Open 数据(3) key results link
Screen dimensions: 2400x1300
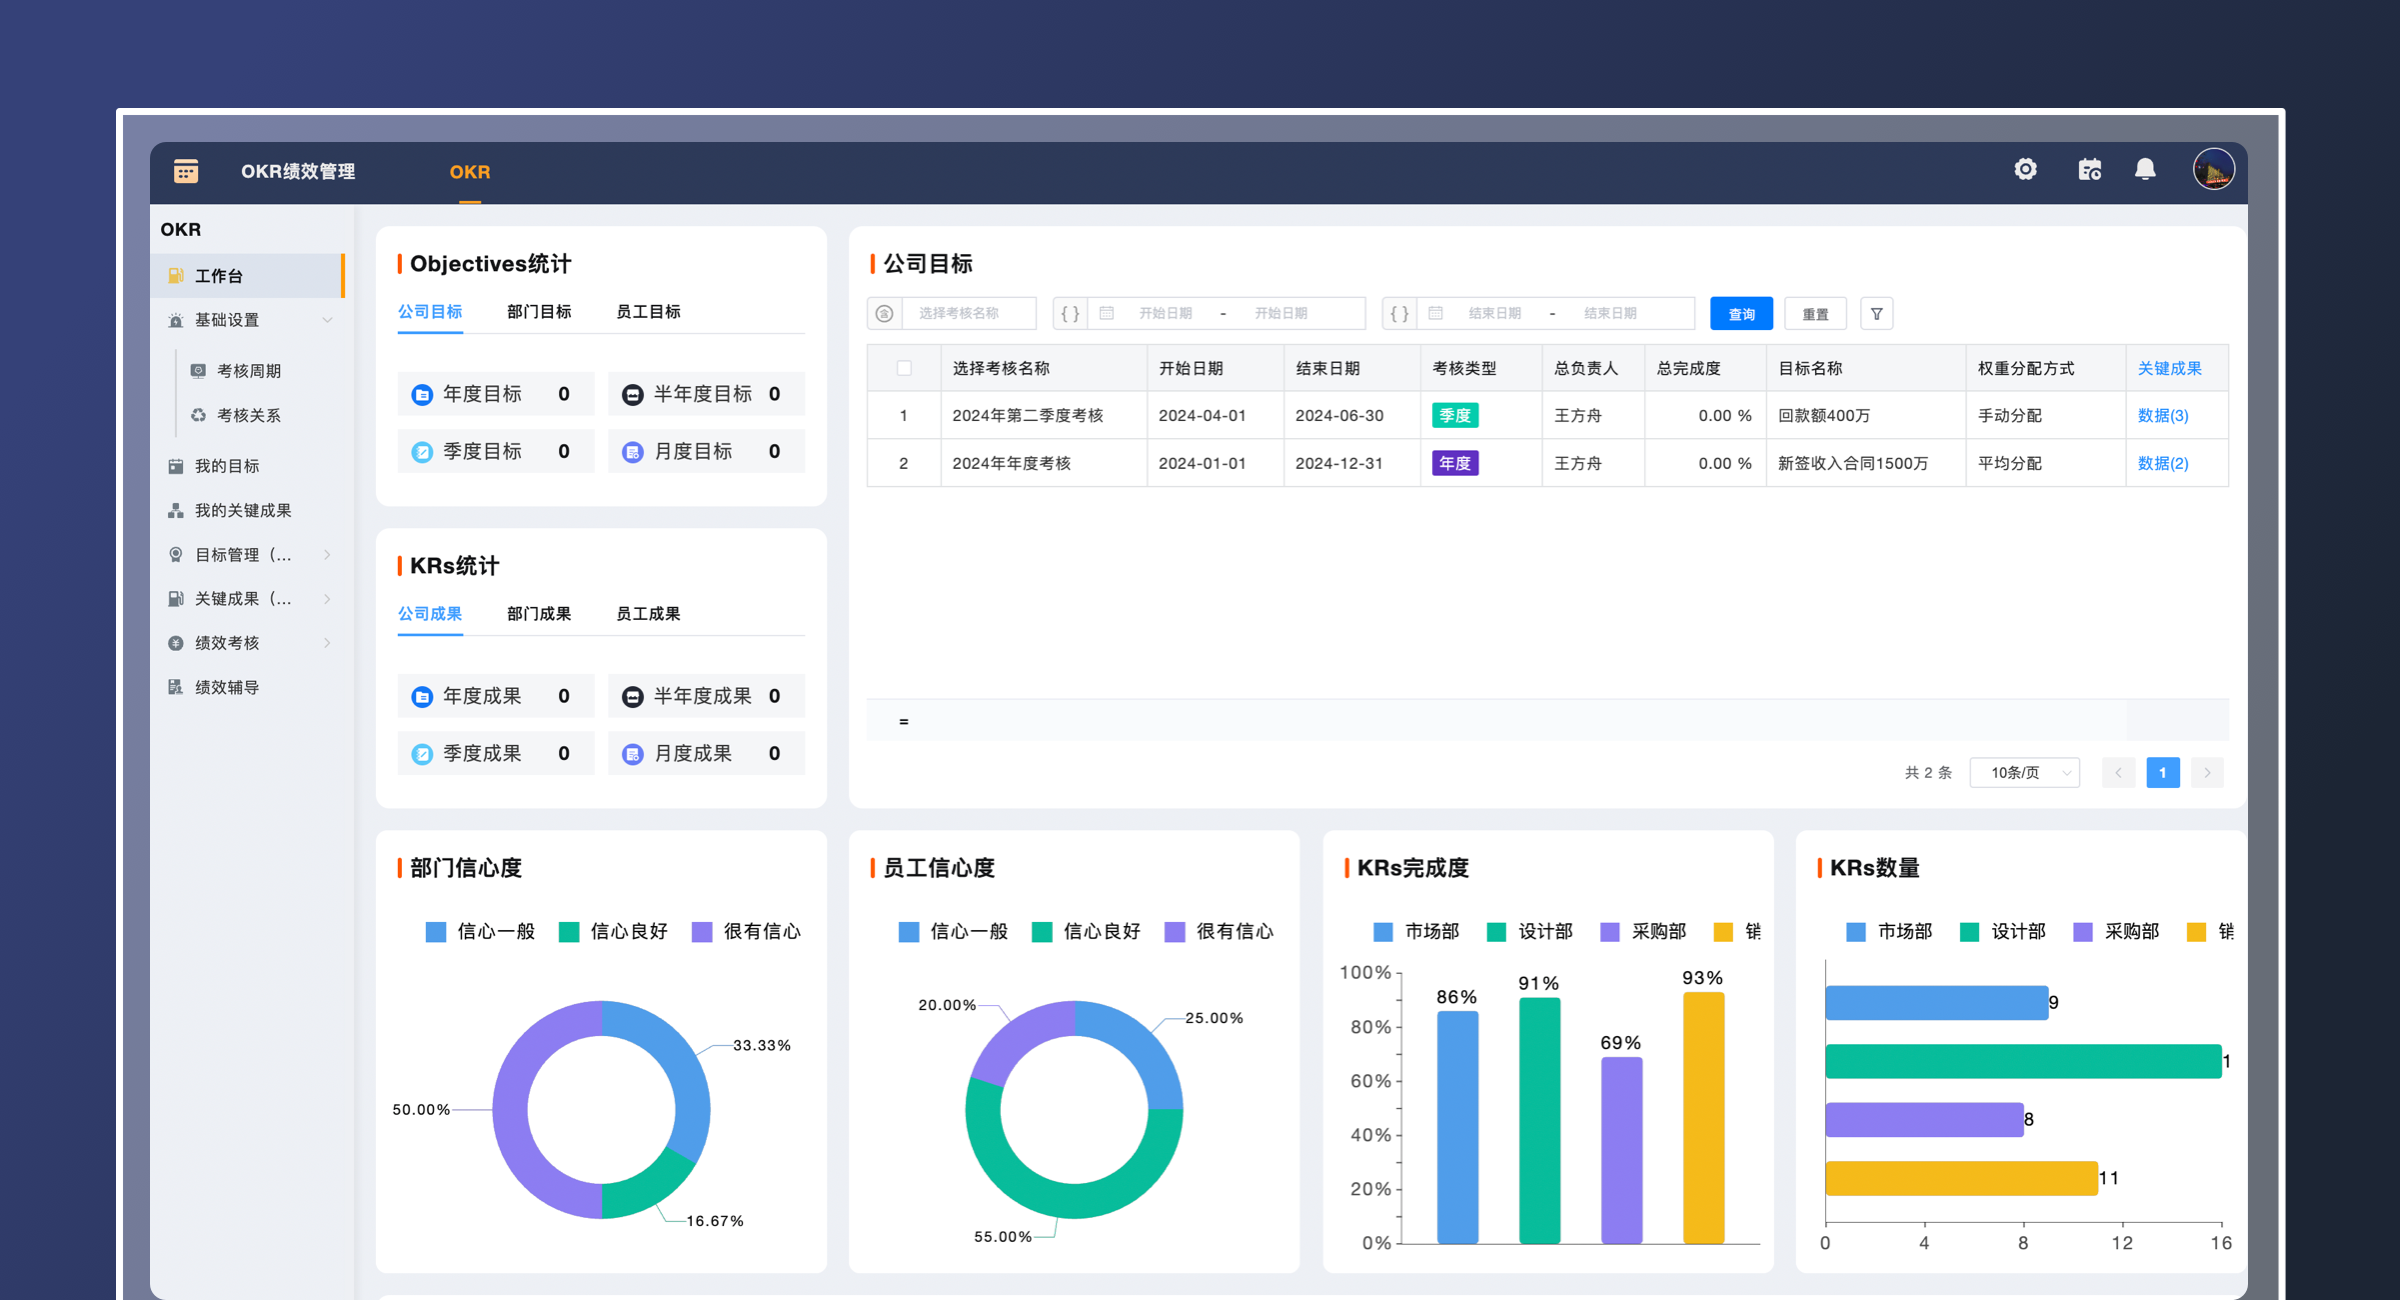[2163, 415]
